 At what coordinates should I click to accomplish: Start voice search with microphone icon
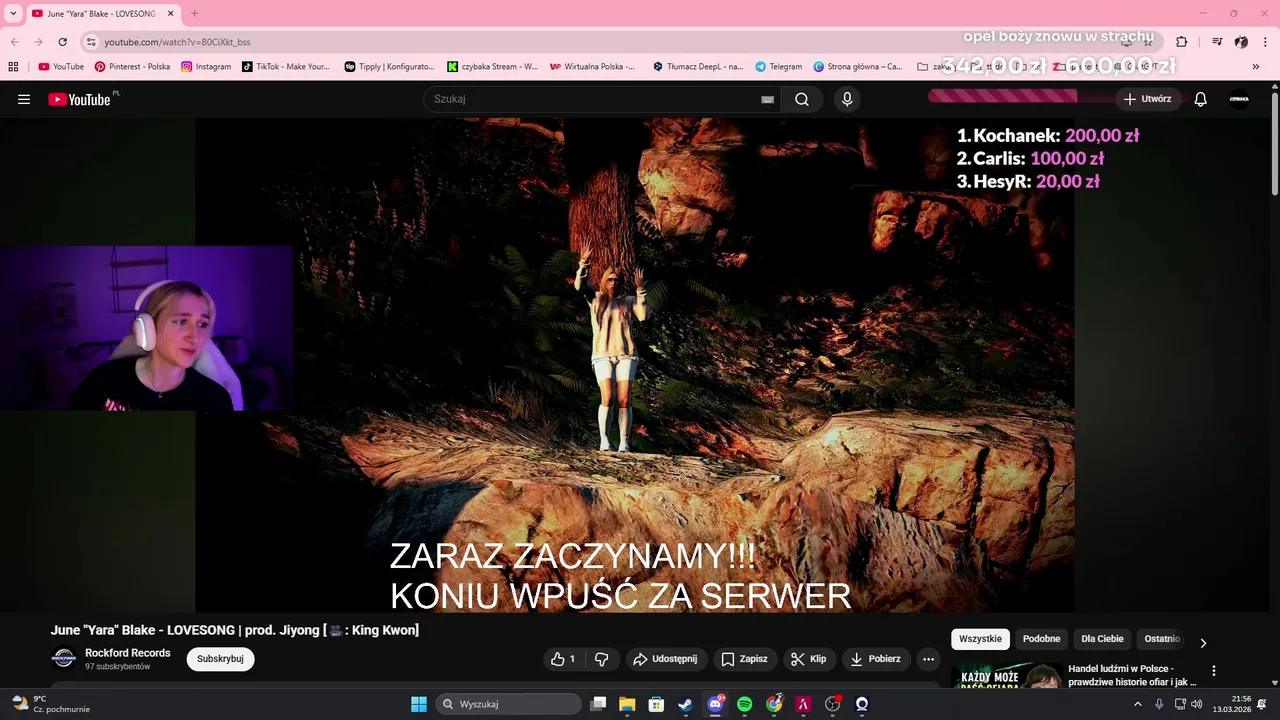click(x=847, y=99)
